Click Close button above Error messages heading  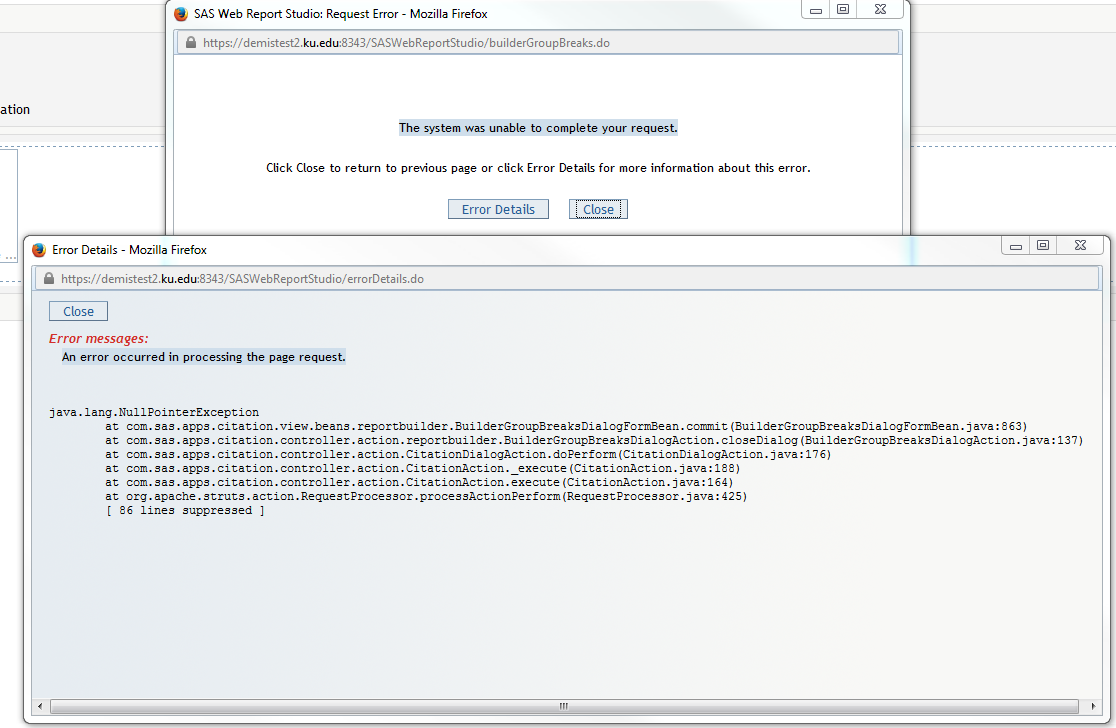[x=78, y=311]
